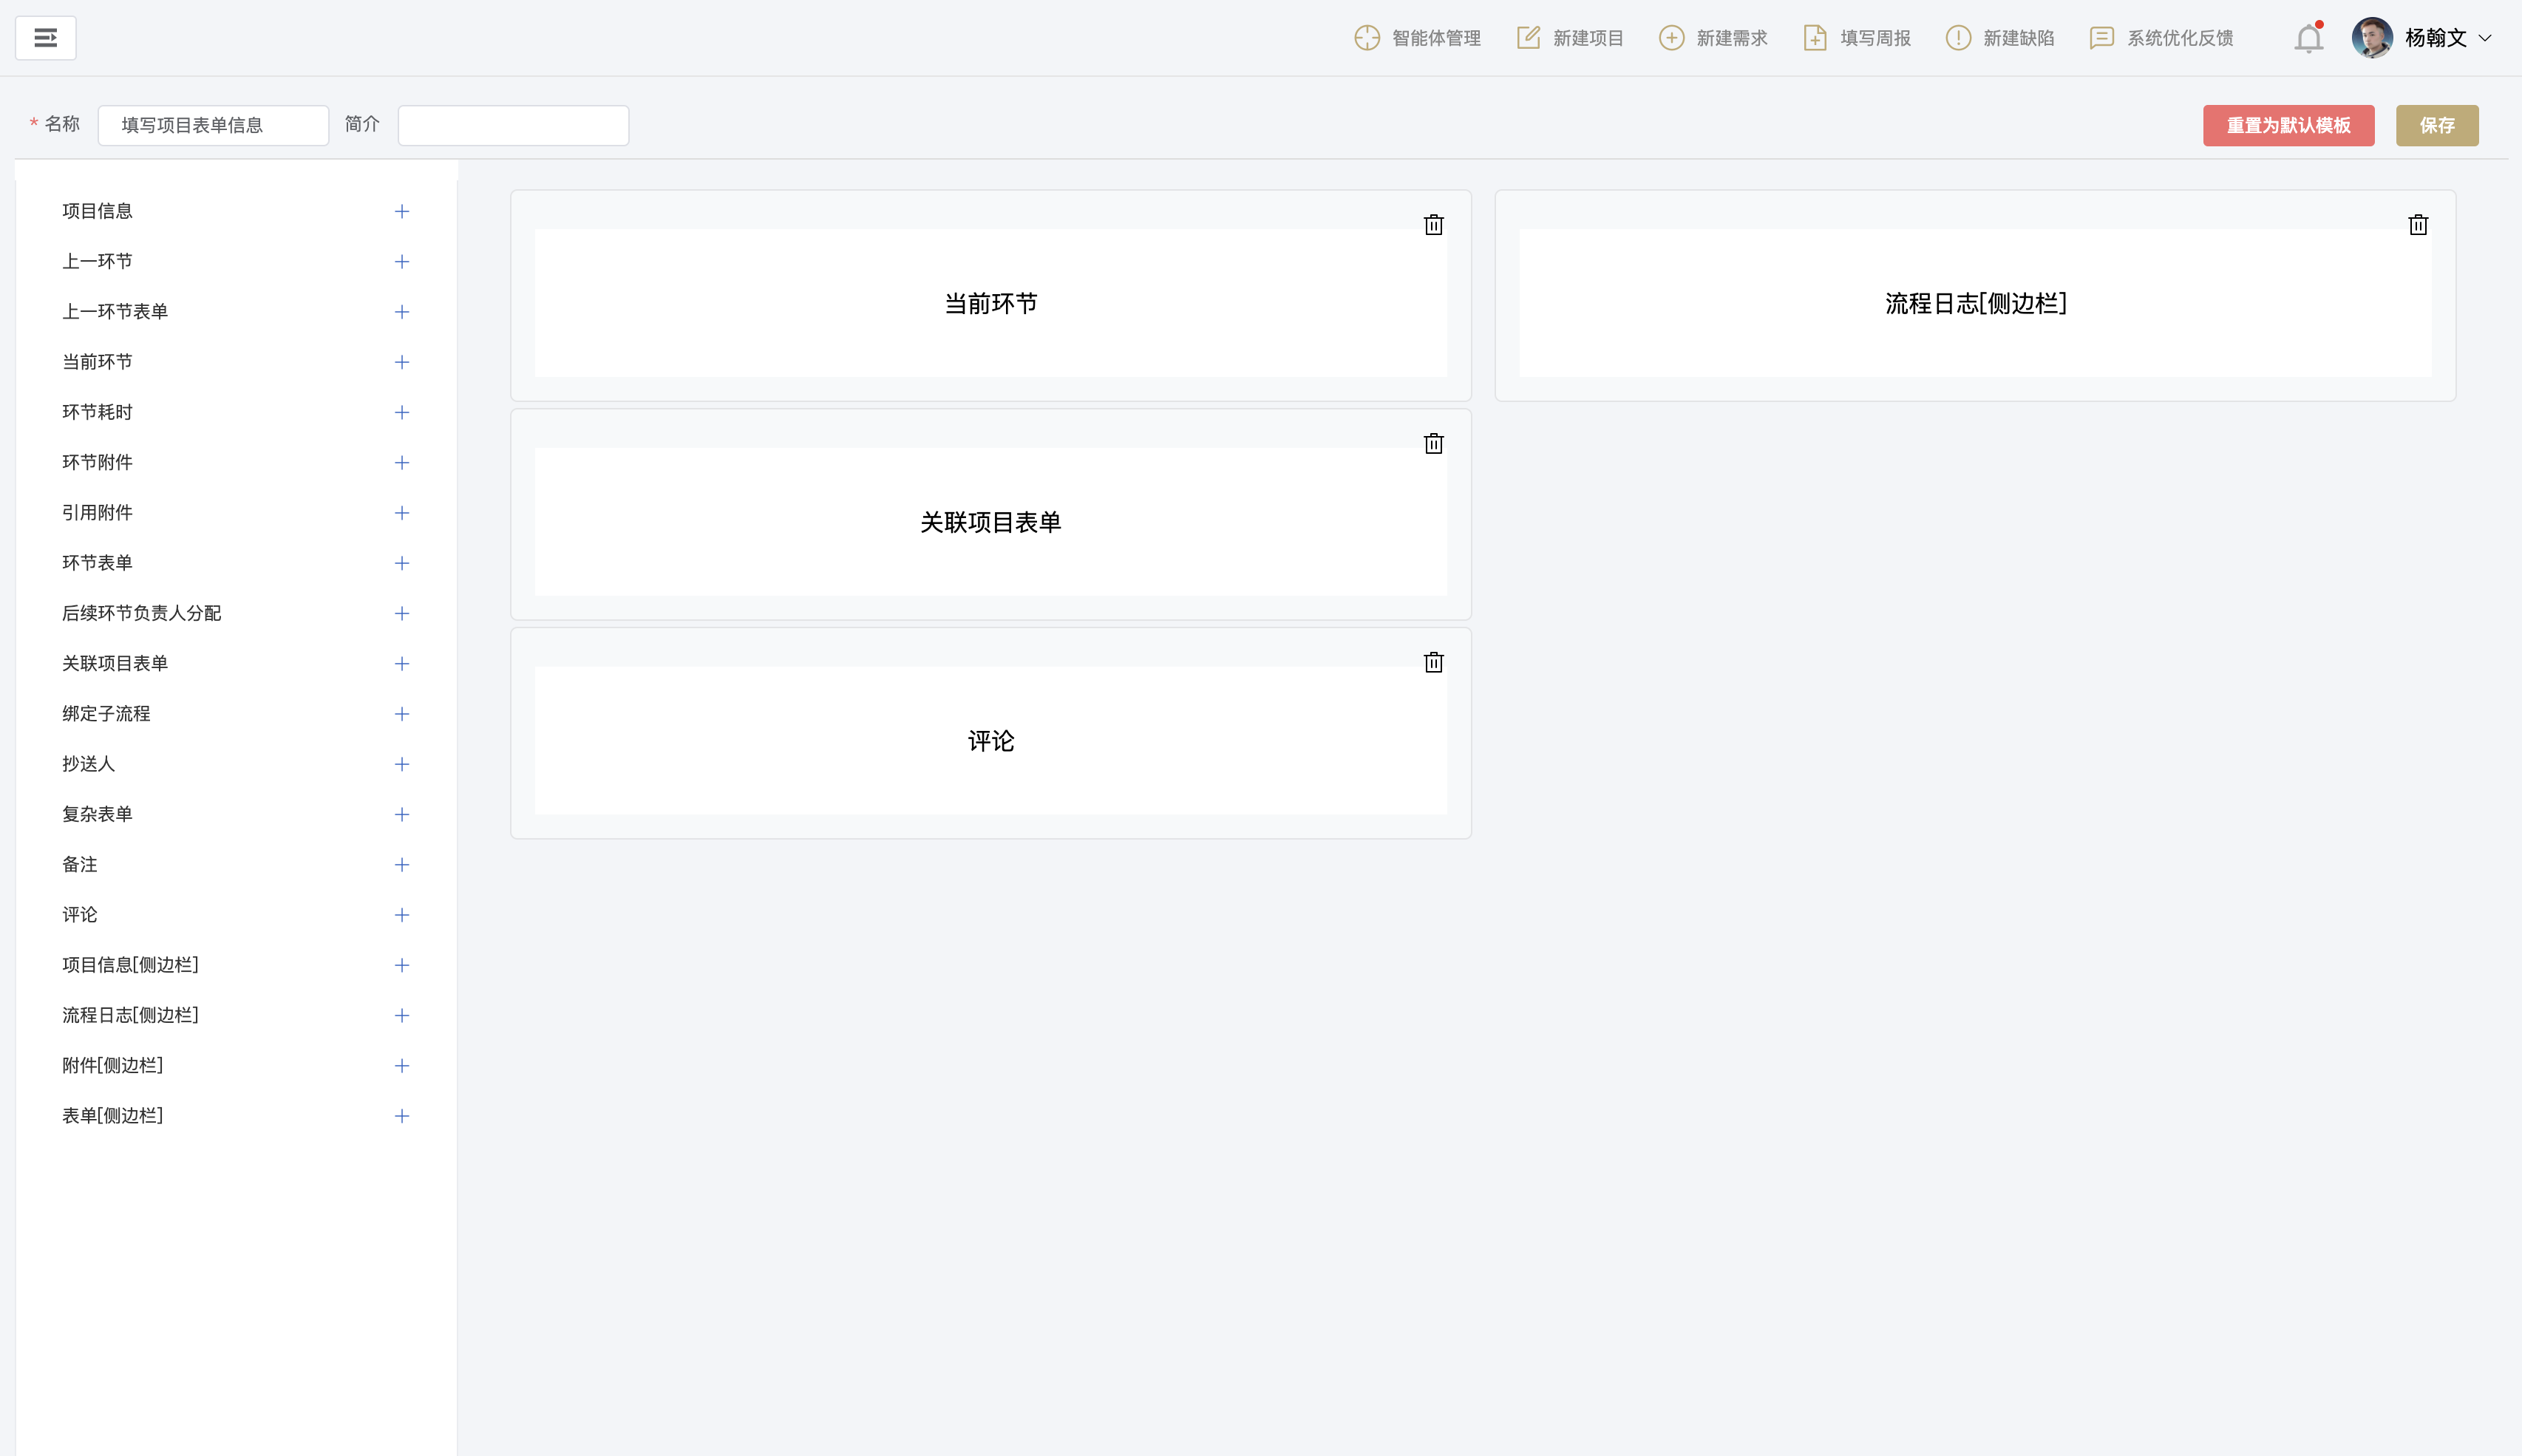2522x1456 pixels.
Task: Add the 上一环节表单 module with plus icon
Action: [402, 312]
